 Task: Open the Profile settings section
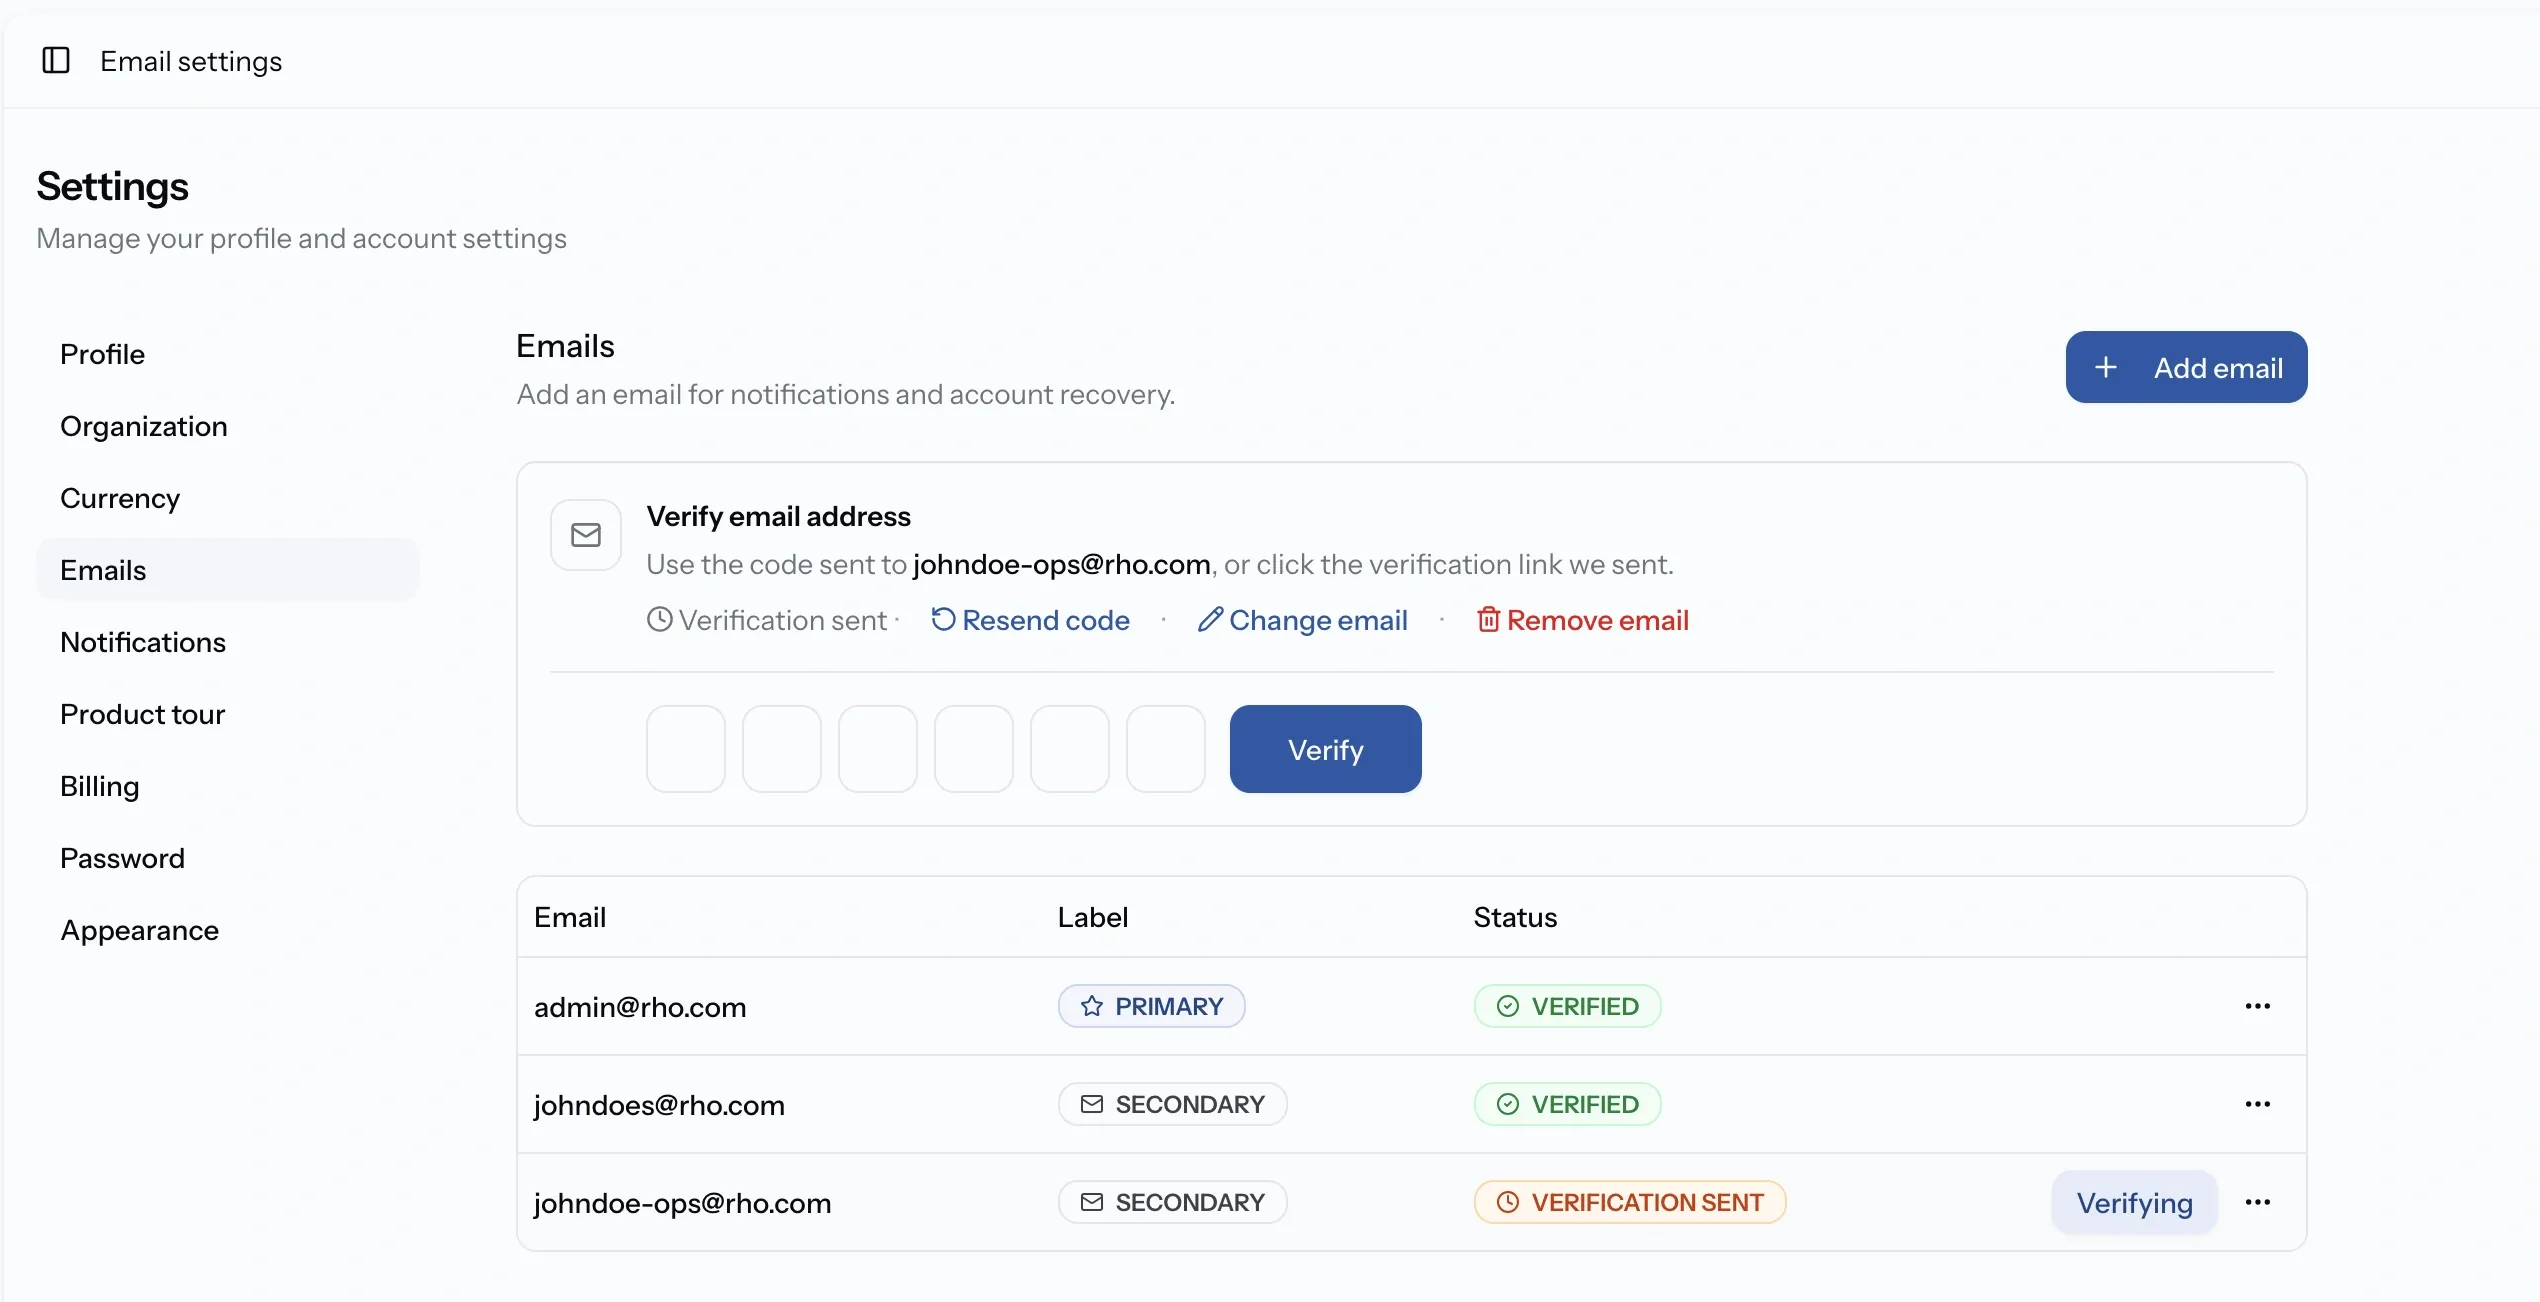(228, 354)
